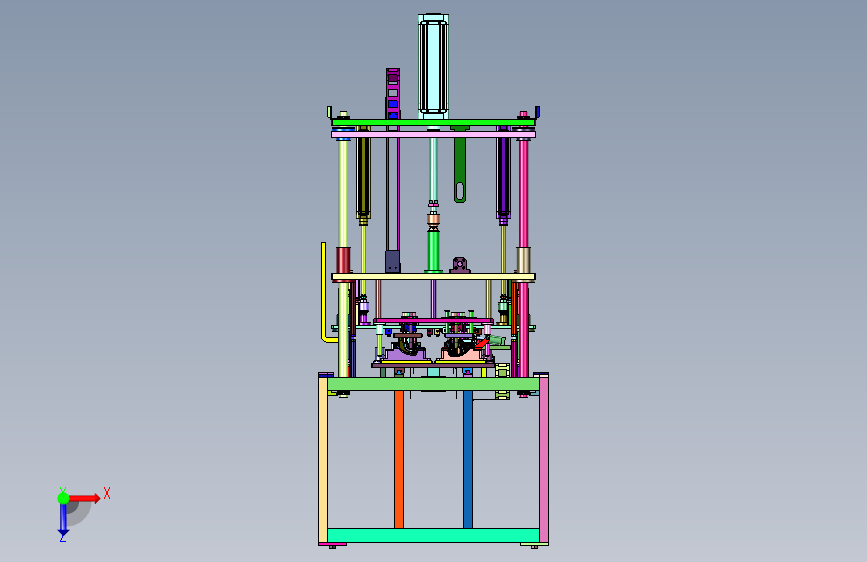Select the bright green top plate
This screenshot has width=867, height=562.
click(x=433, y=122)
